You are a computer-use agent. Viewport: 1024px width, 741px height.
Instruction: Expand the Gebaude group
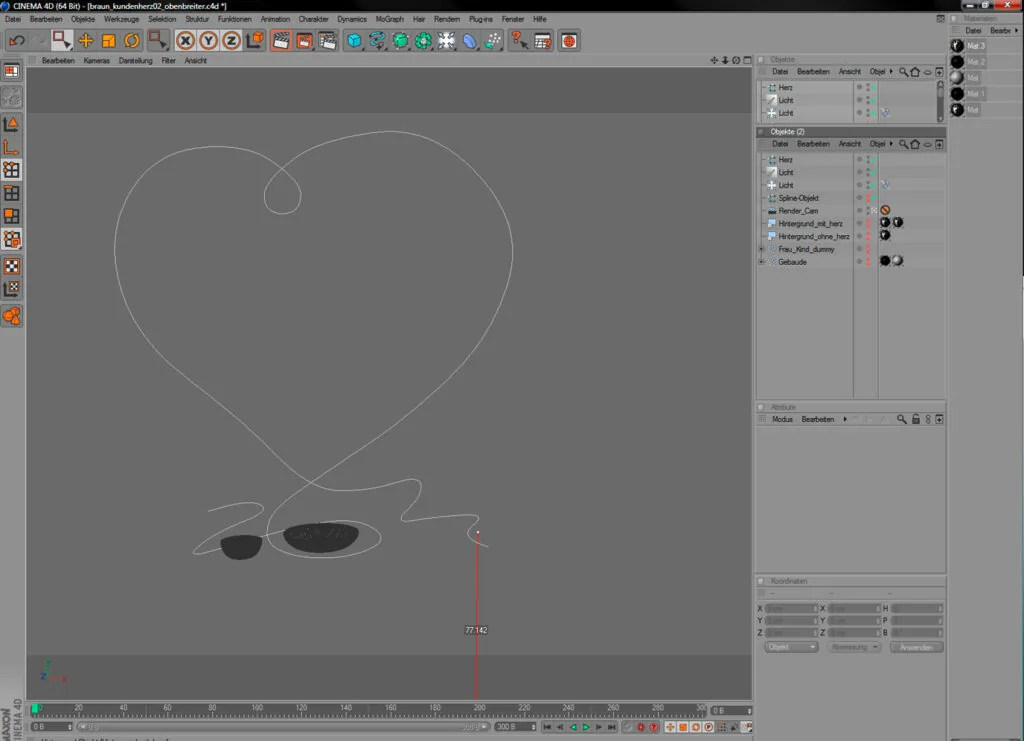[x=761, y=262]
